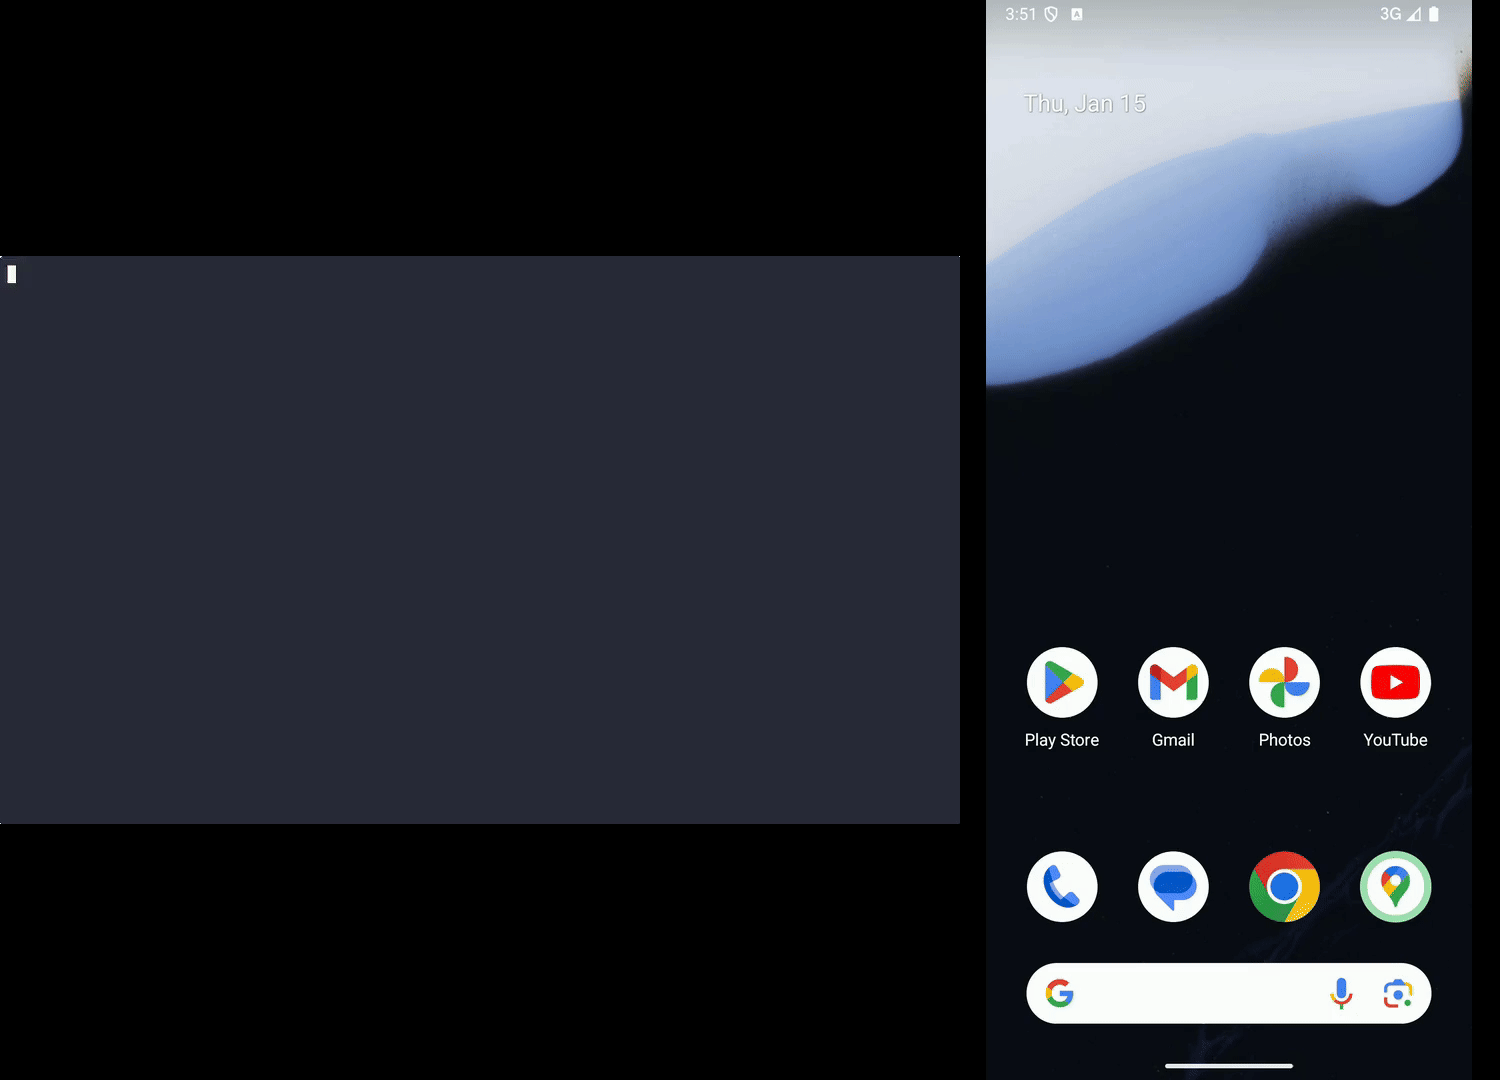
Task: Tap the Thu, Jan 15 date widget
Action: click(1084, 104)
